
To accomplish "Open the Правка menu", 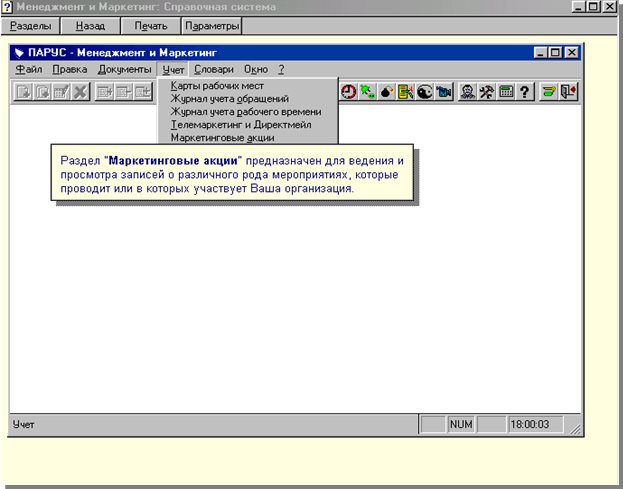I will (x=70, y=70).
